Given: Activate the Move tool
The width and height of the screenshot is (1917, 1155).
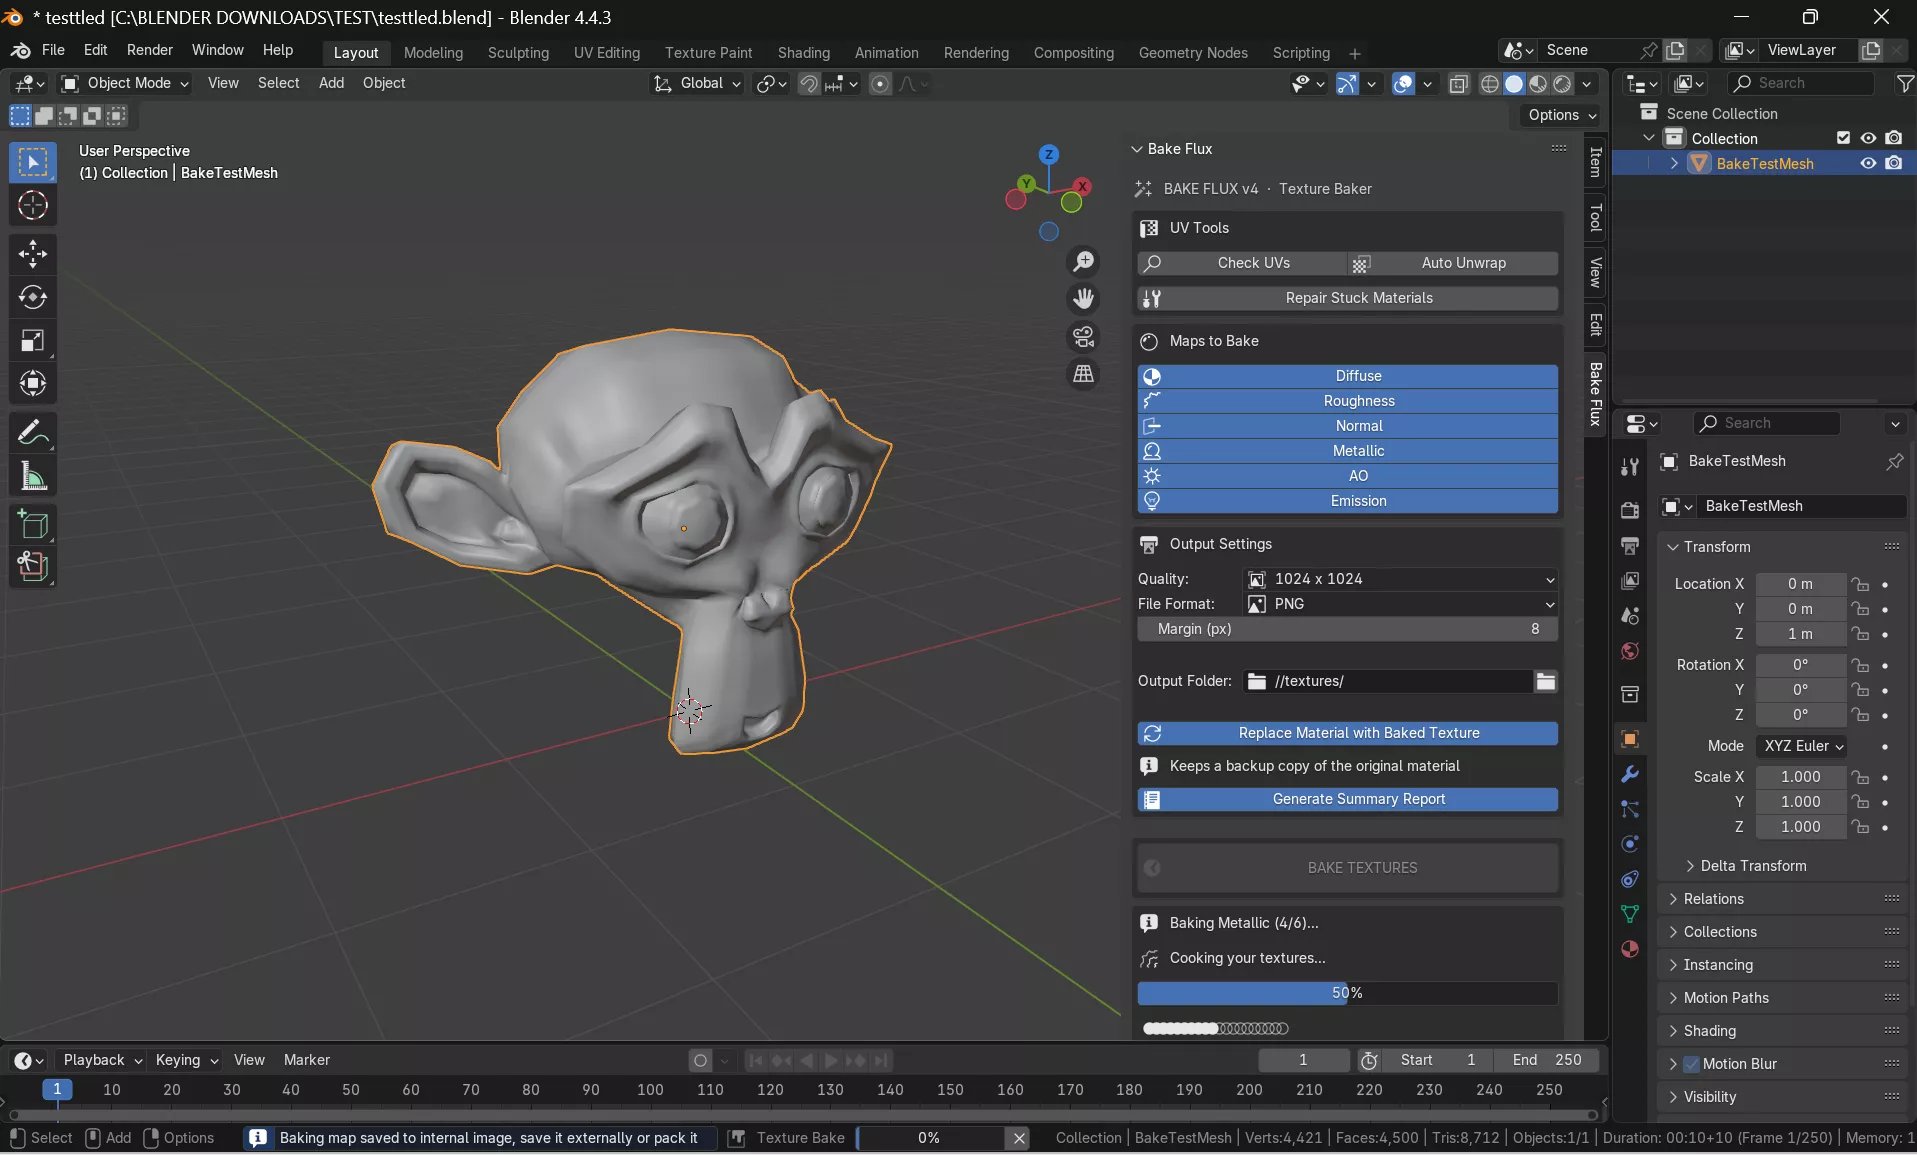Looking at the screenshot, I should pos(33,254).
